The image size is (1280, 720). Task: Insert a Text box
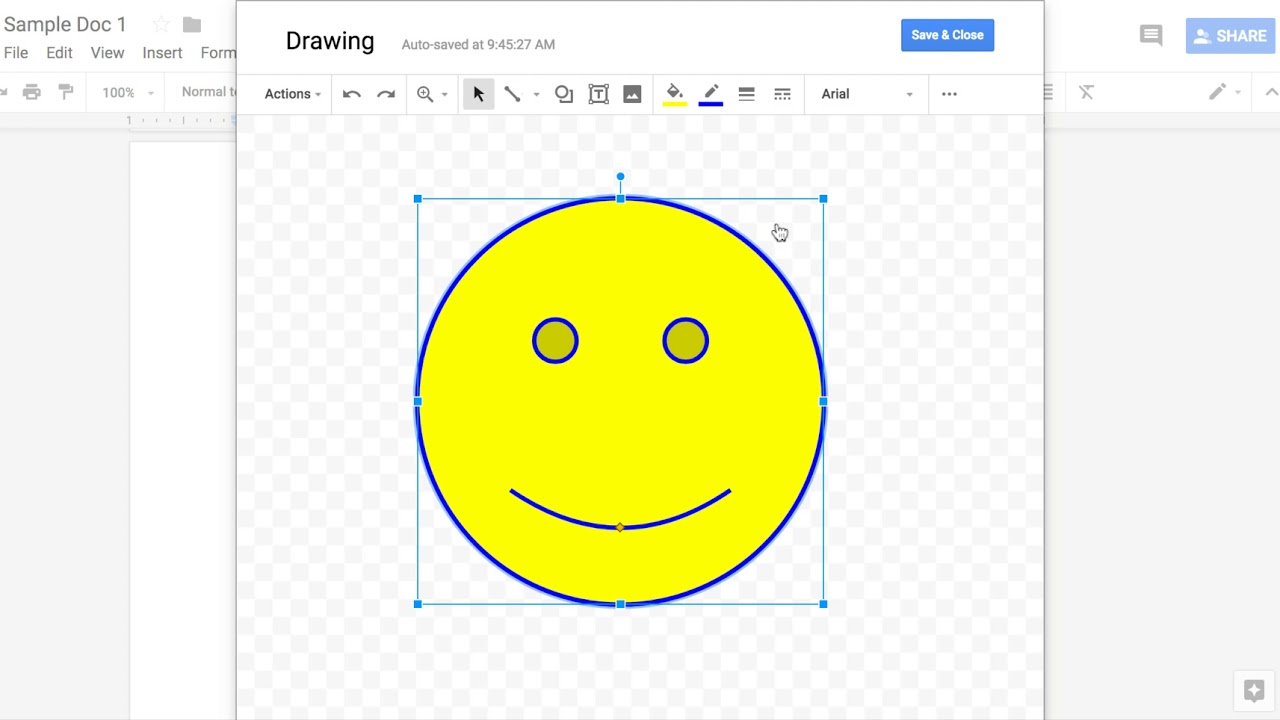(598, 93)
